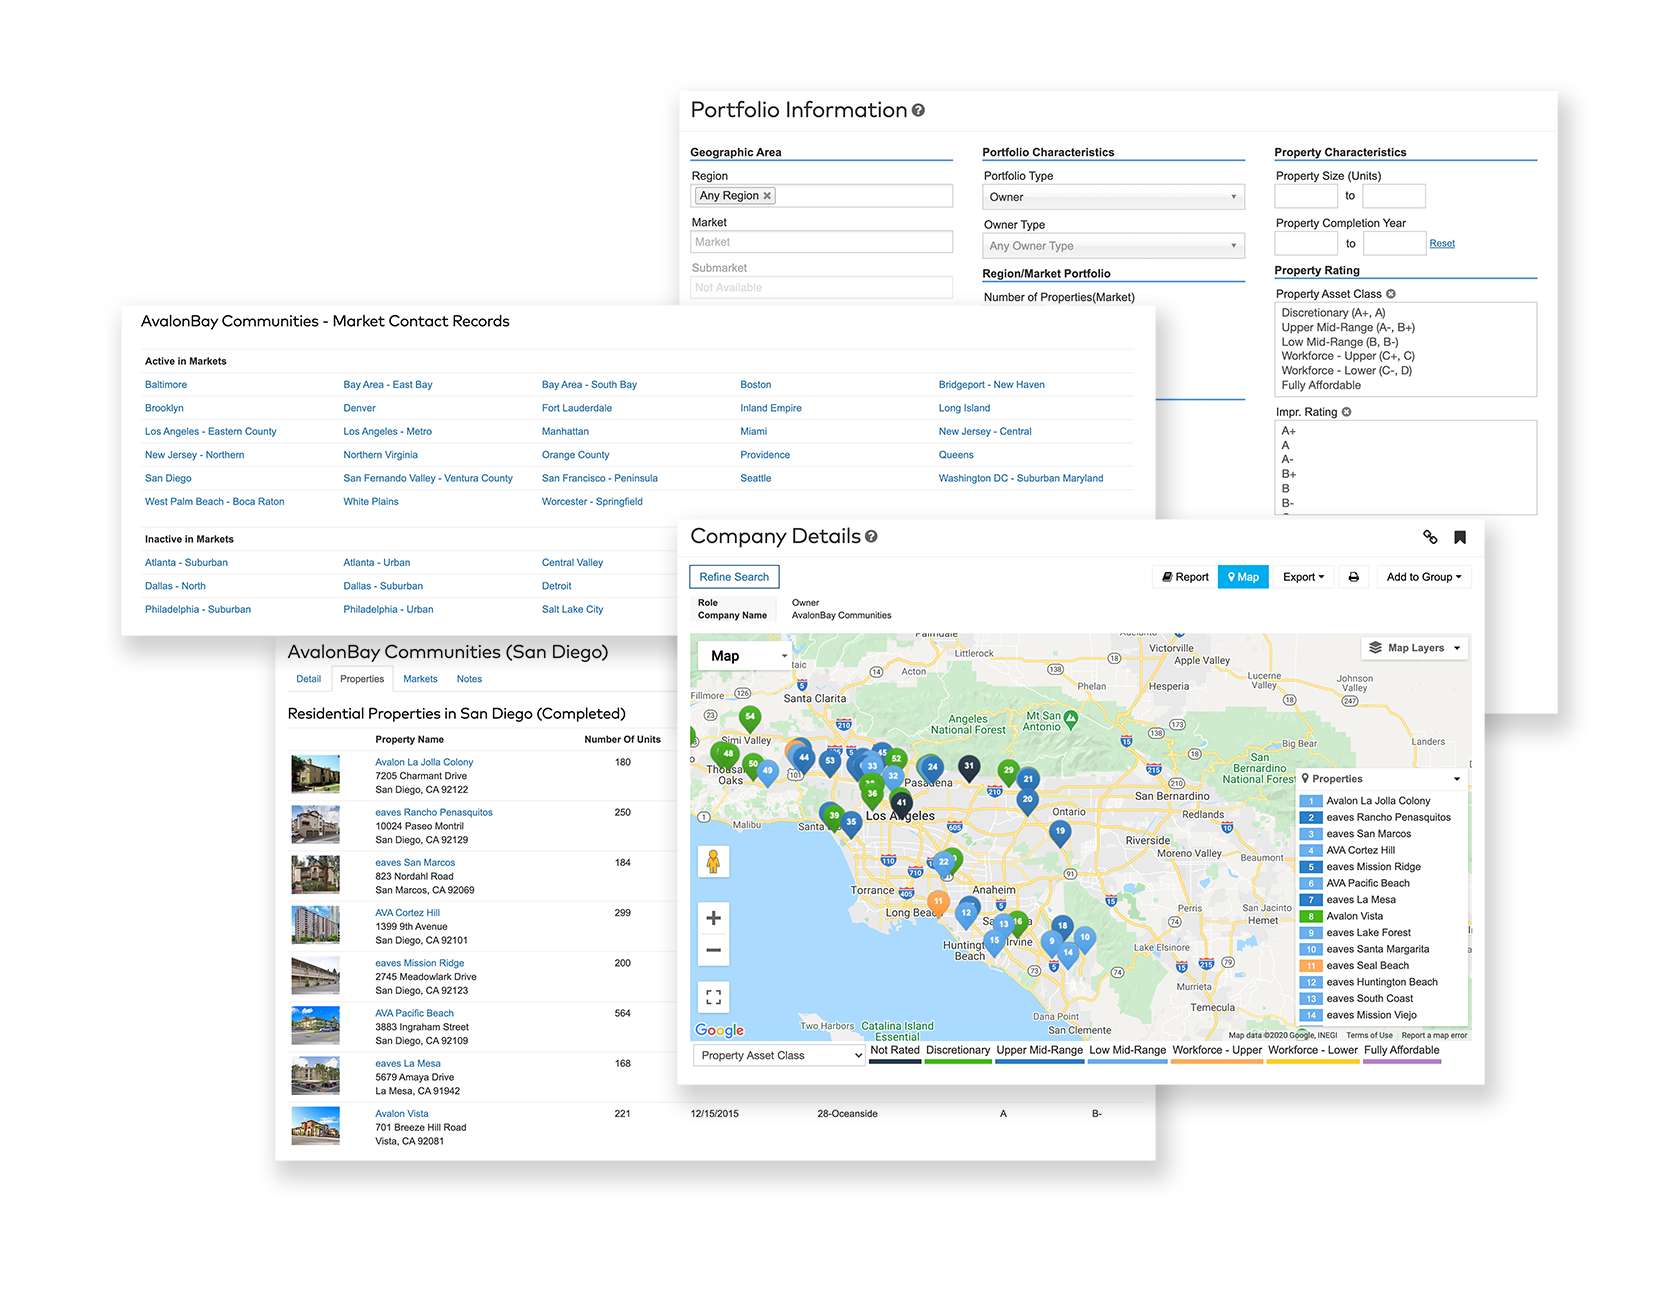Image resolution: width=1678 pixels, height=1303 pixels.
Task: Switch to the Markets tab
Action: coord(420,679)
